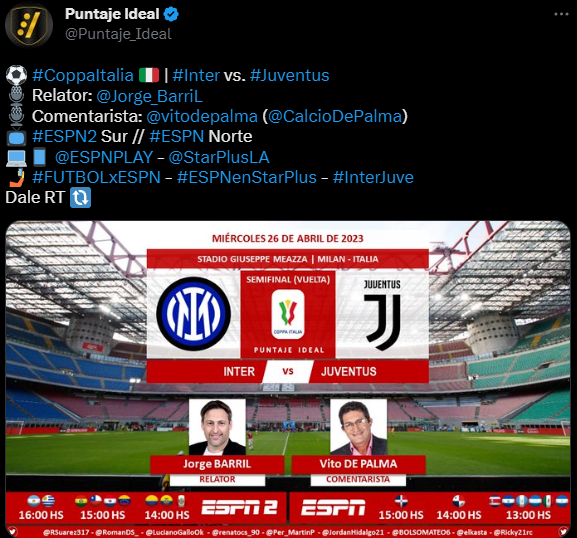Visit the @ESPNPLAY mention

104,157
